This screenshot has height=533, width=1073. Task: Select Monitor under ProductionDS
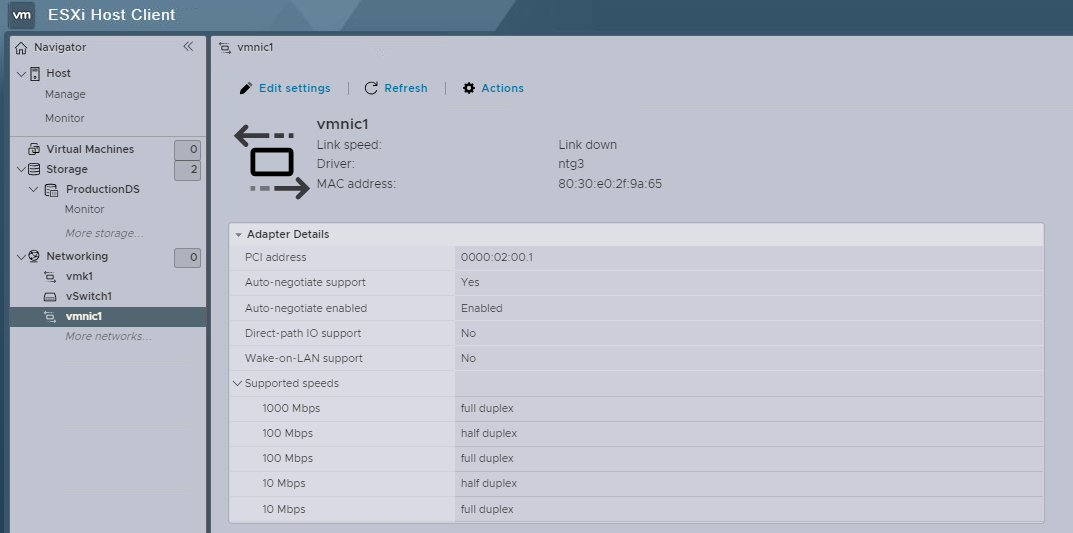pyautogui.click(x=84, y=209)
